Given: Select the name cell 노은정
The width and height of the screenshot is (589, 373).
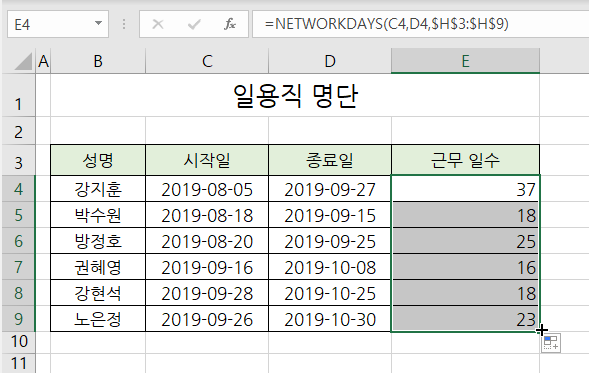Looking at the screenshot, I should pos(98,319).
